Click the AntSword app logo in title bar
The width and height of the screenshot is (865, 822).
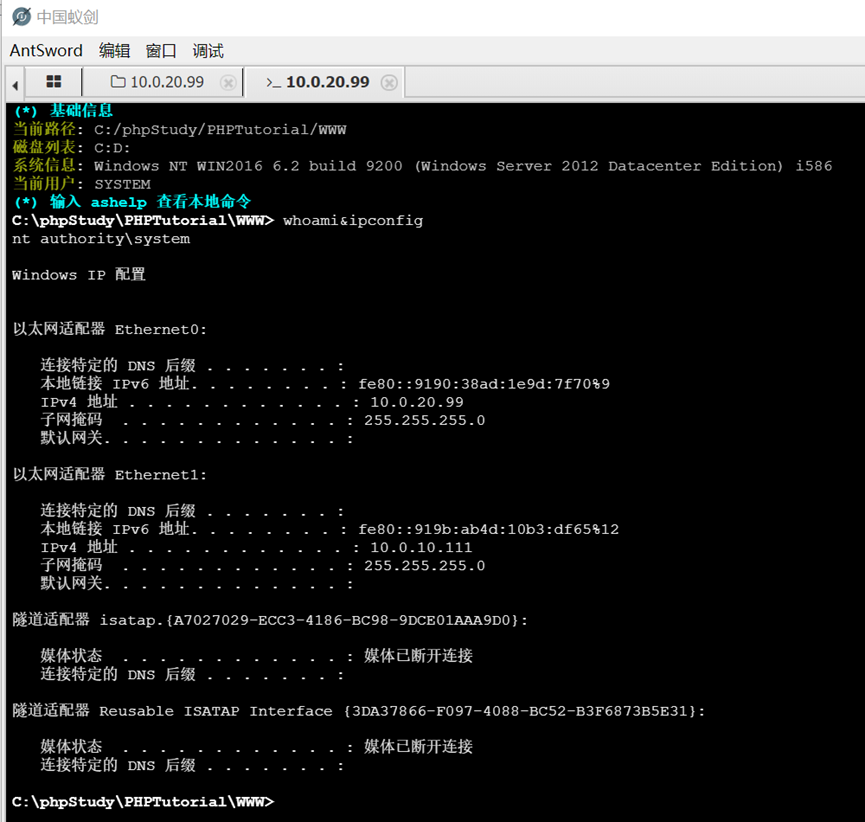[x=22, y=17]
